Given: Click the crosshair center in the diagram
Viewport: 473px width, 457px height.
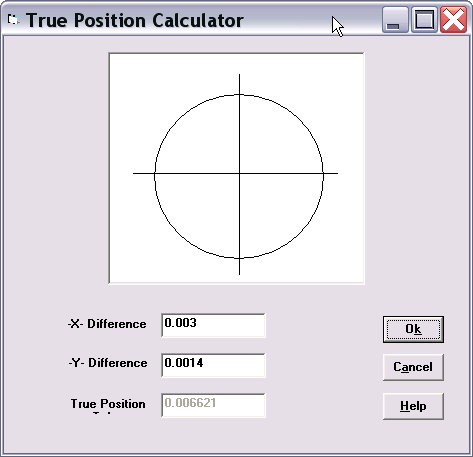Looking at the screenshot, I should pos(239,173).
